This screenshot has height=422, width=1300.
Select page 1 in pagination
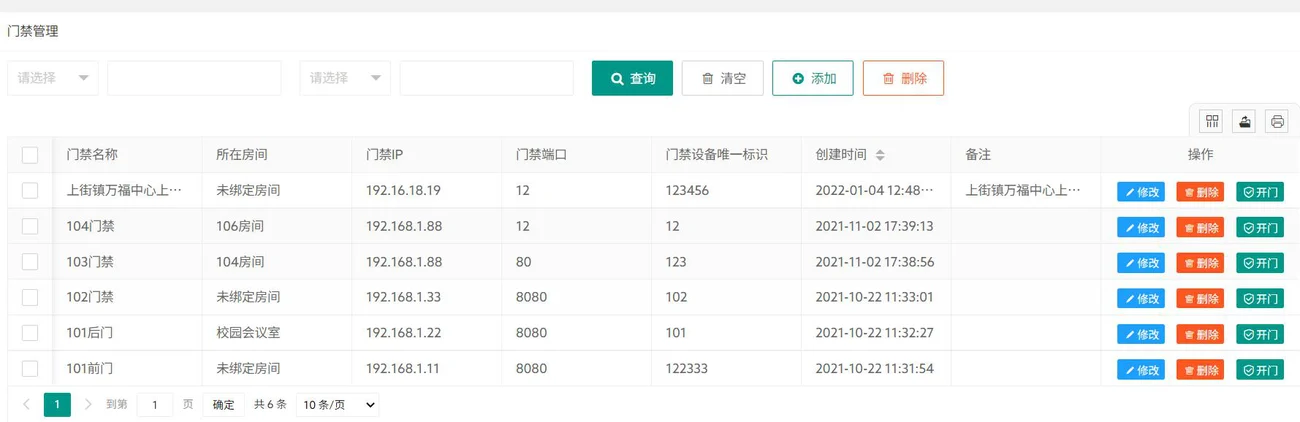point(57,404)
